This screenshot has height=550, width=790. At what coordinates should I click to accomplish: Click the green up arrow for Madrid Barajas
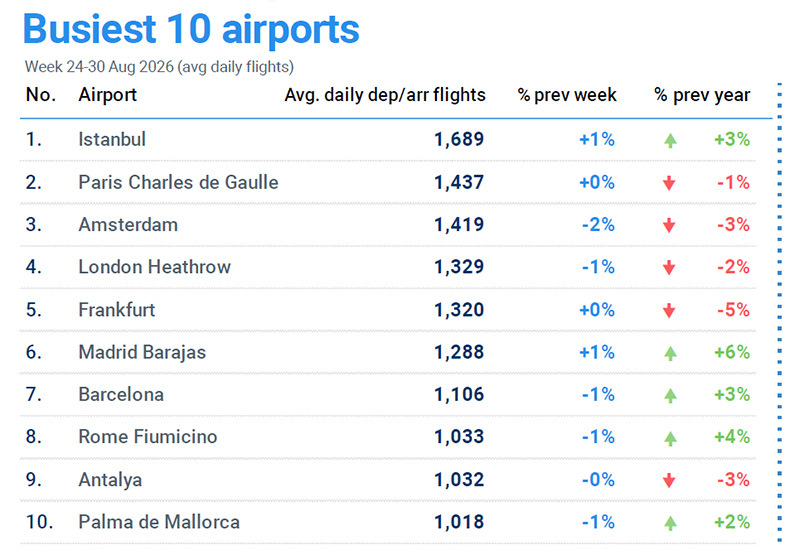coord(670,354)
